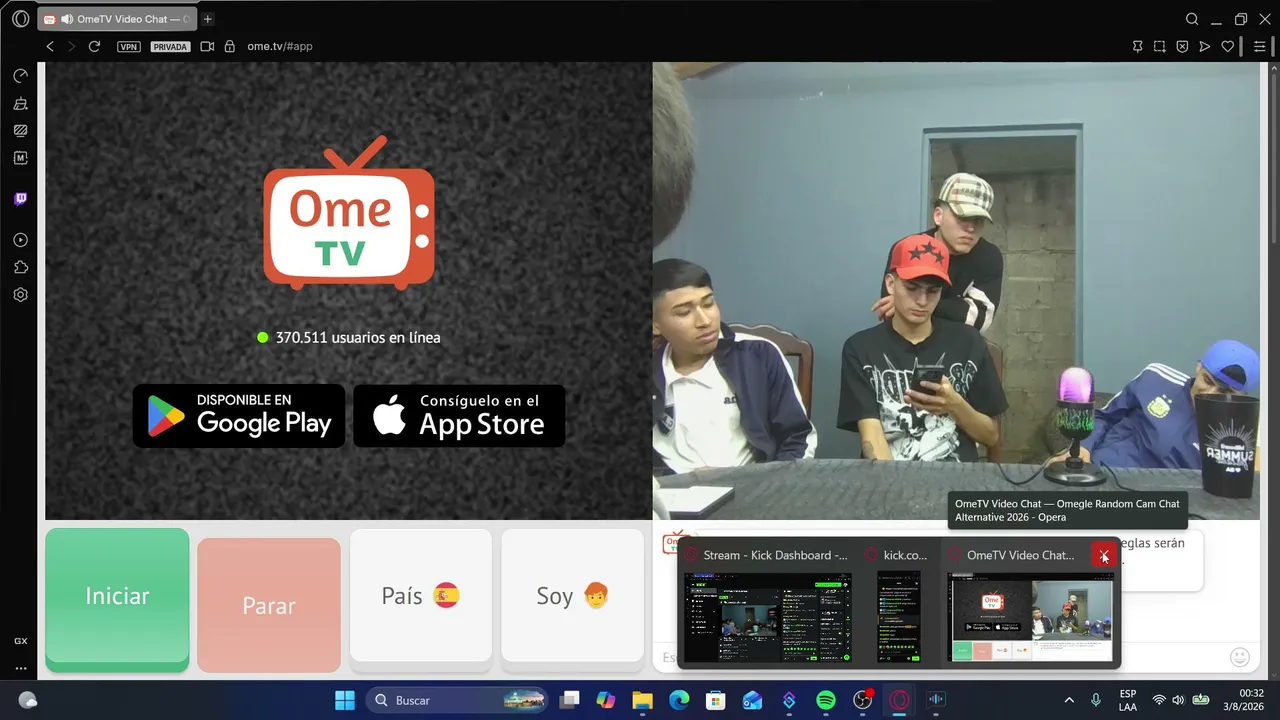
Task: Open Outlook from the taskbar
Action: [752, 700]
